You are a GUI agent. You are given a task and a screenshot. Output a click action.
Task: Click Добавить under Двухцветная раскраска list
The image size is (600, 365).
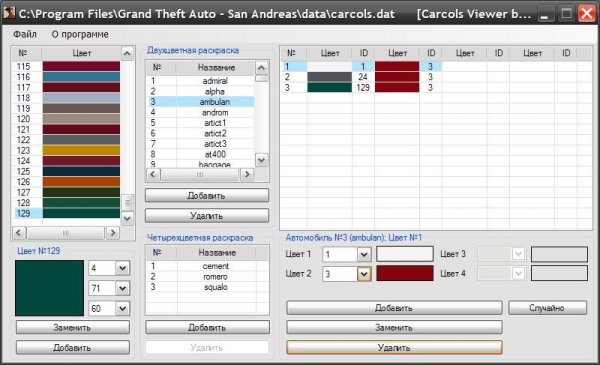(207, 196)
